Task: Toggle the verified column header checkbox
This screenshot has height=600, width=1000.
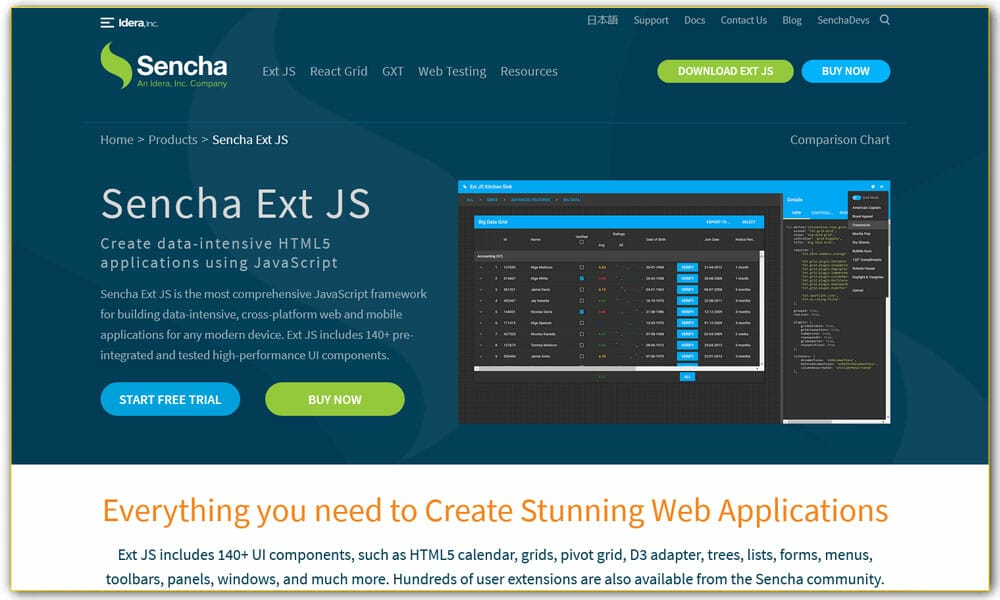Action: pyautogui.click(x=579, y=242)
